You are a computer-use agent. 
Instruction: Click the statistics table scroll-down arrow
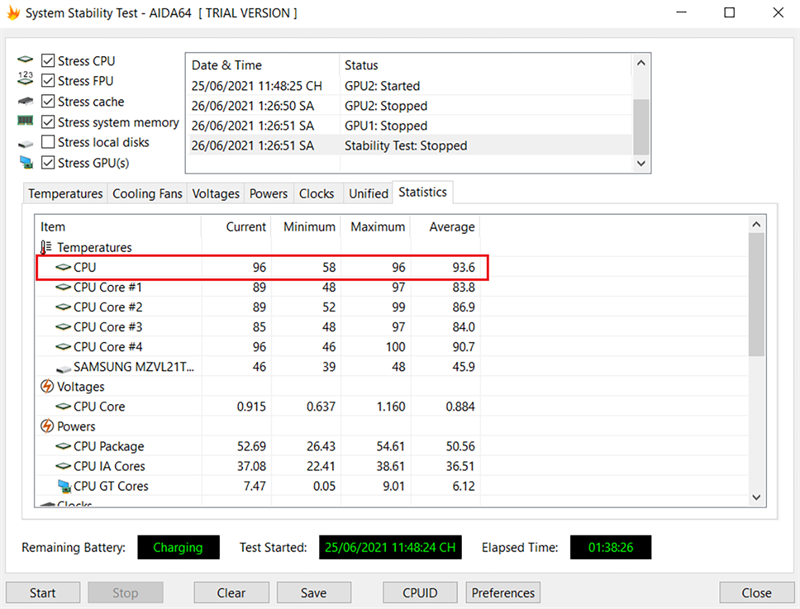pyautogui.click(x=757, y=497)
